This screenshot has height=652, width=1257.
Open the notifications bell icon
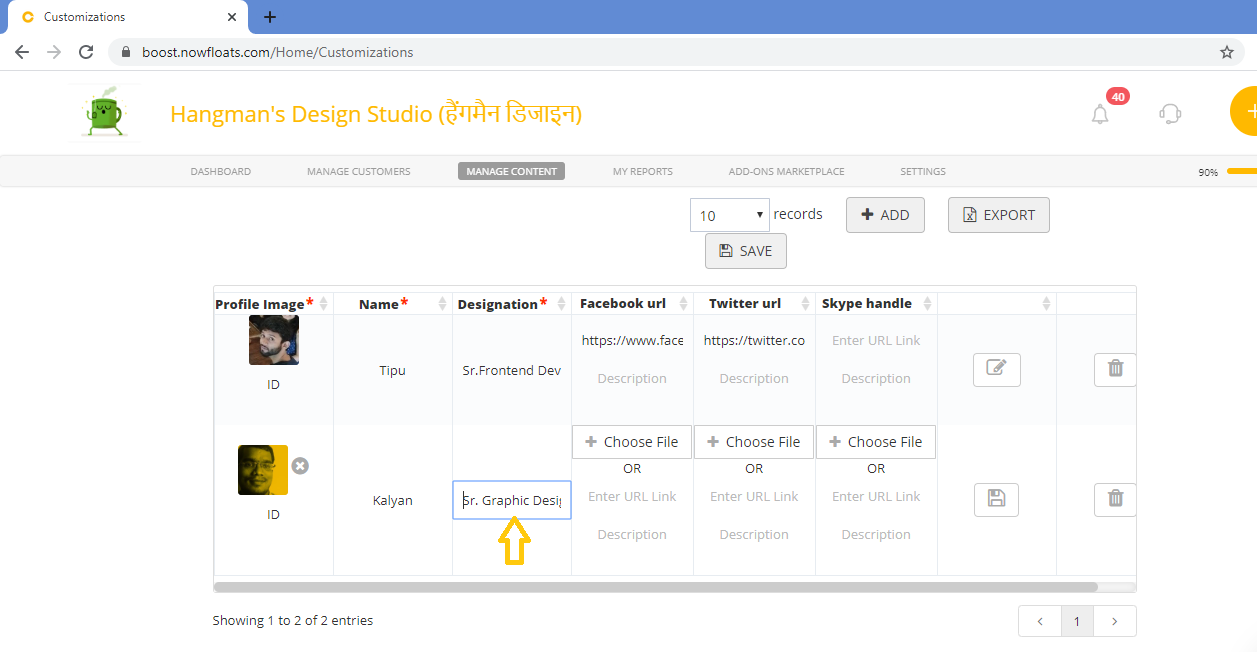click(x=1100, y=114)
